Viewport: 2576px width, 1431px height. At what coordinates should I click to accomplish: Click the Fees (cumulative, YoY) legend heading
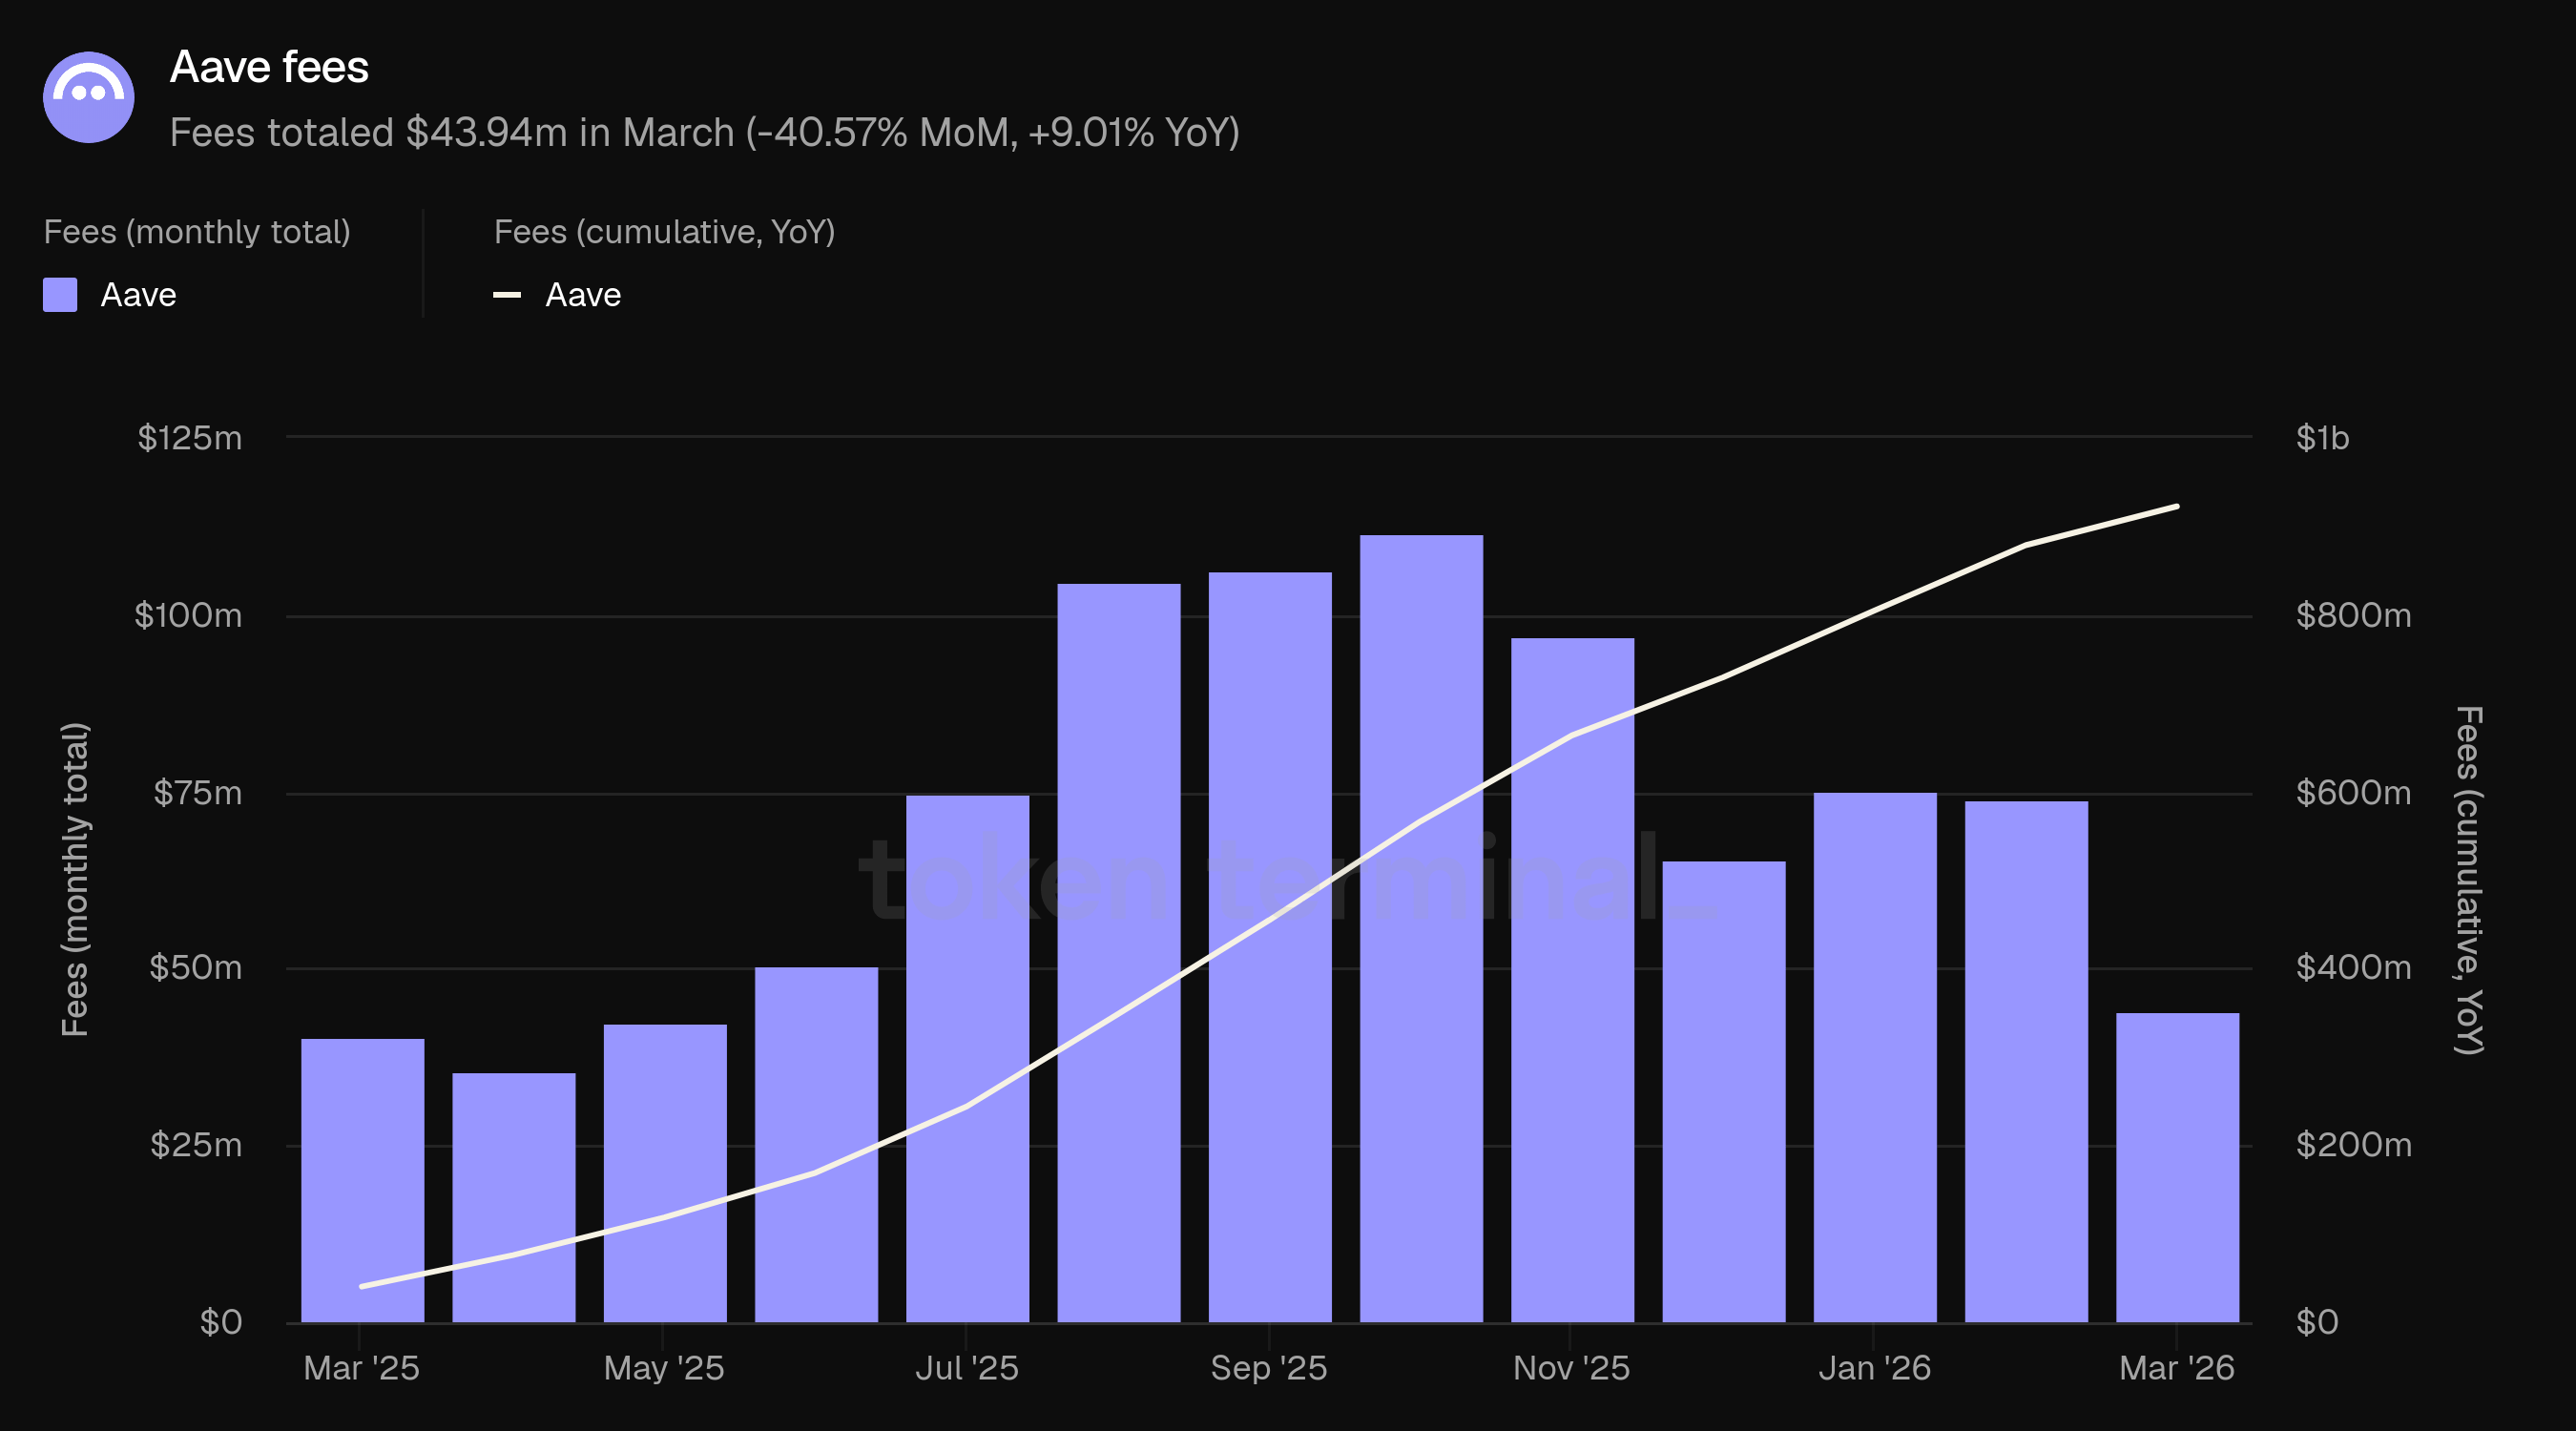click(664, 232)
